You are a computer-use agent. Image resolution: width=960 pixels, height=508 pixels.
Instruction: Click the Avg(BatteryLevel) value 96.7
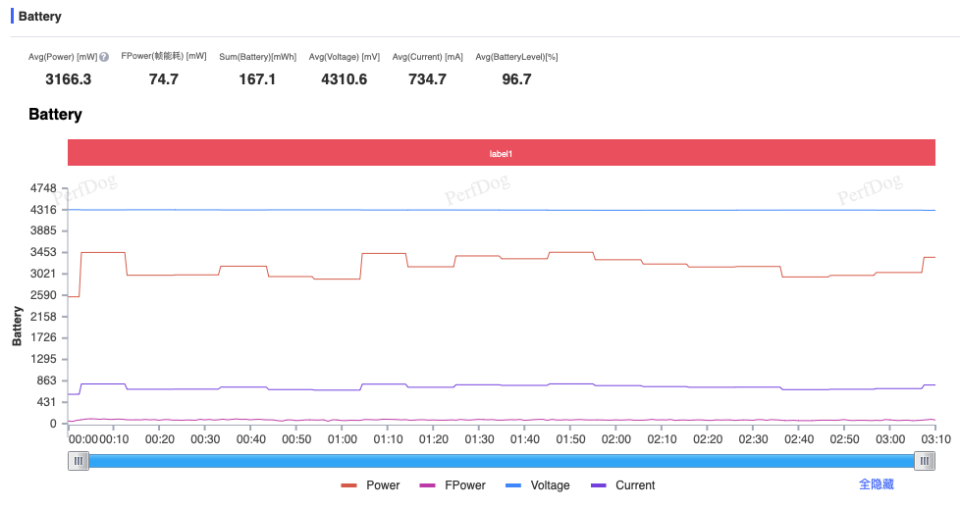(x=517, y=79)
